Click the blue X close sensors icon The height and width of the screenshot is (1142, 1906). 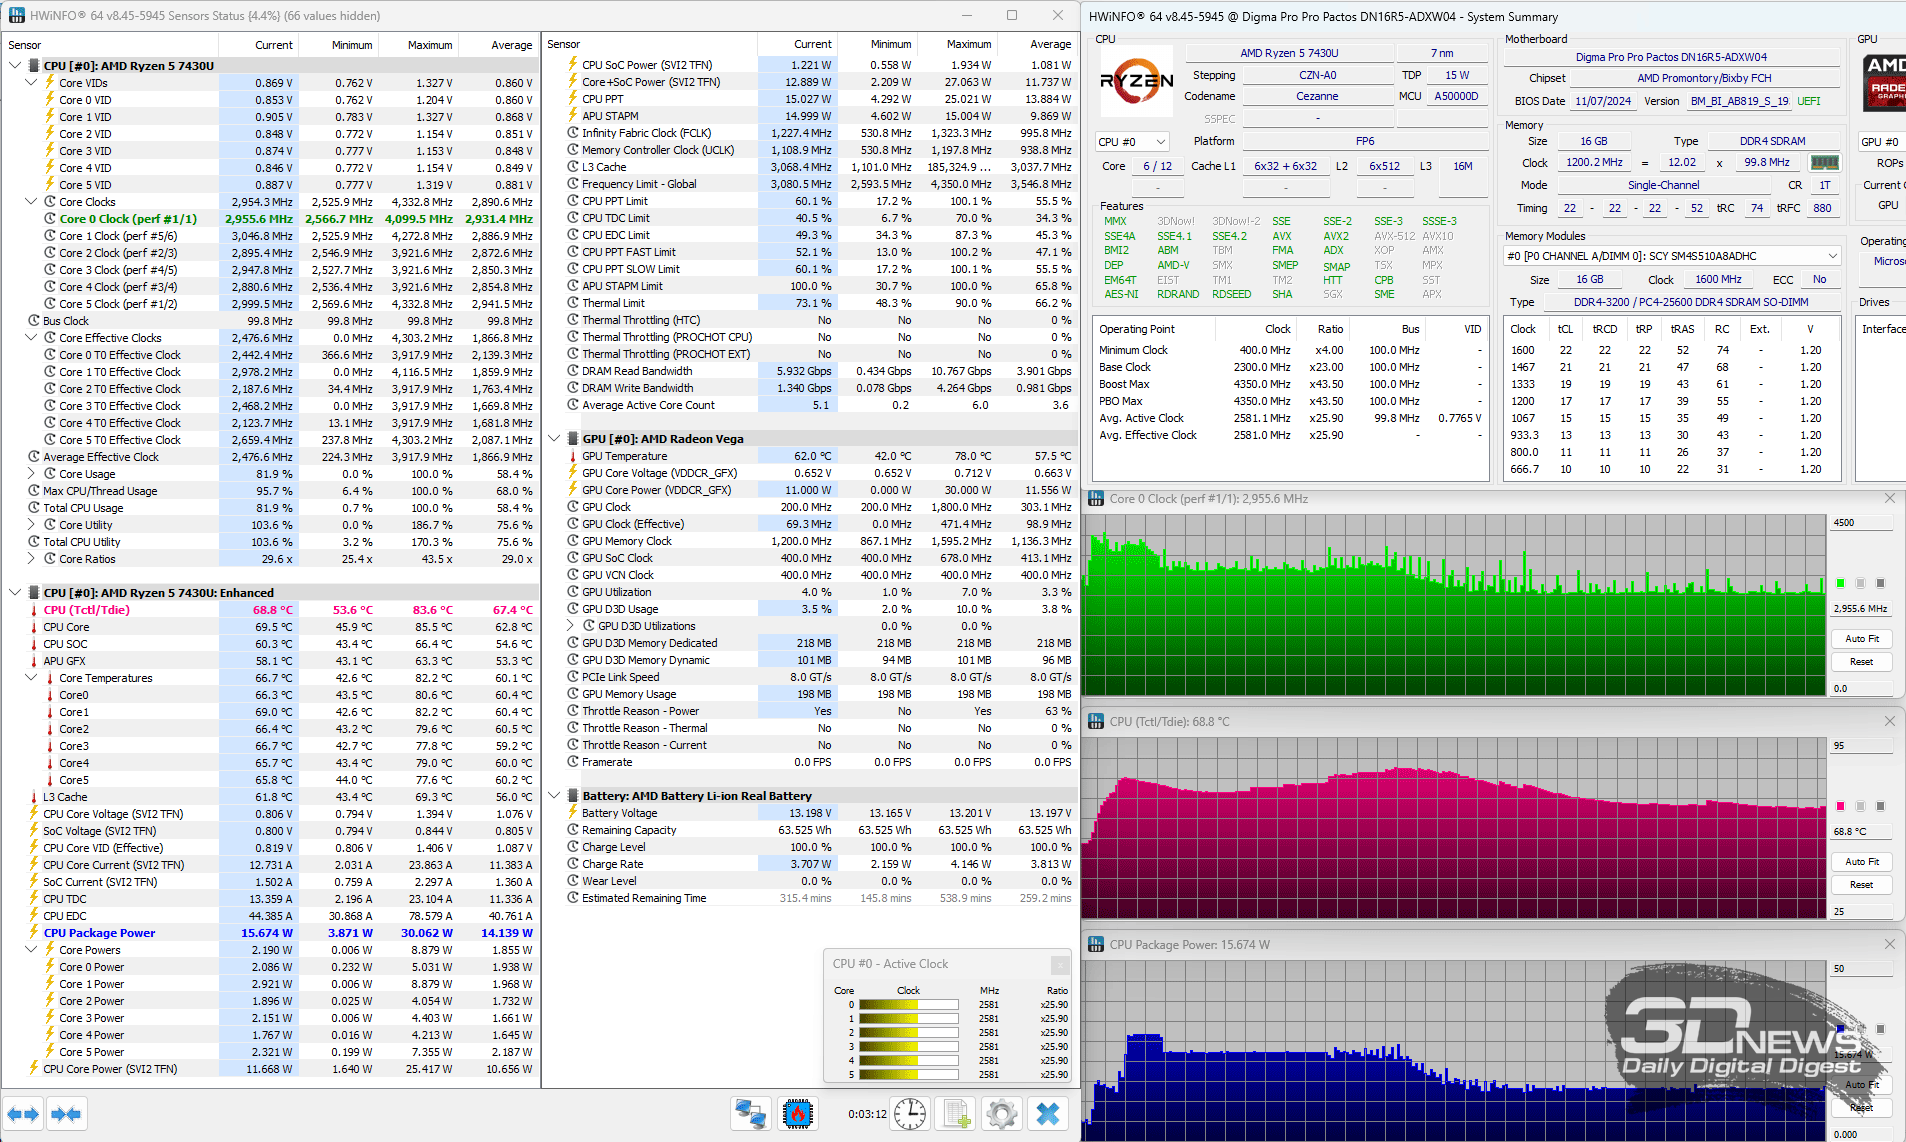[x=1048, y=1113]
